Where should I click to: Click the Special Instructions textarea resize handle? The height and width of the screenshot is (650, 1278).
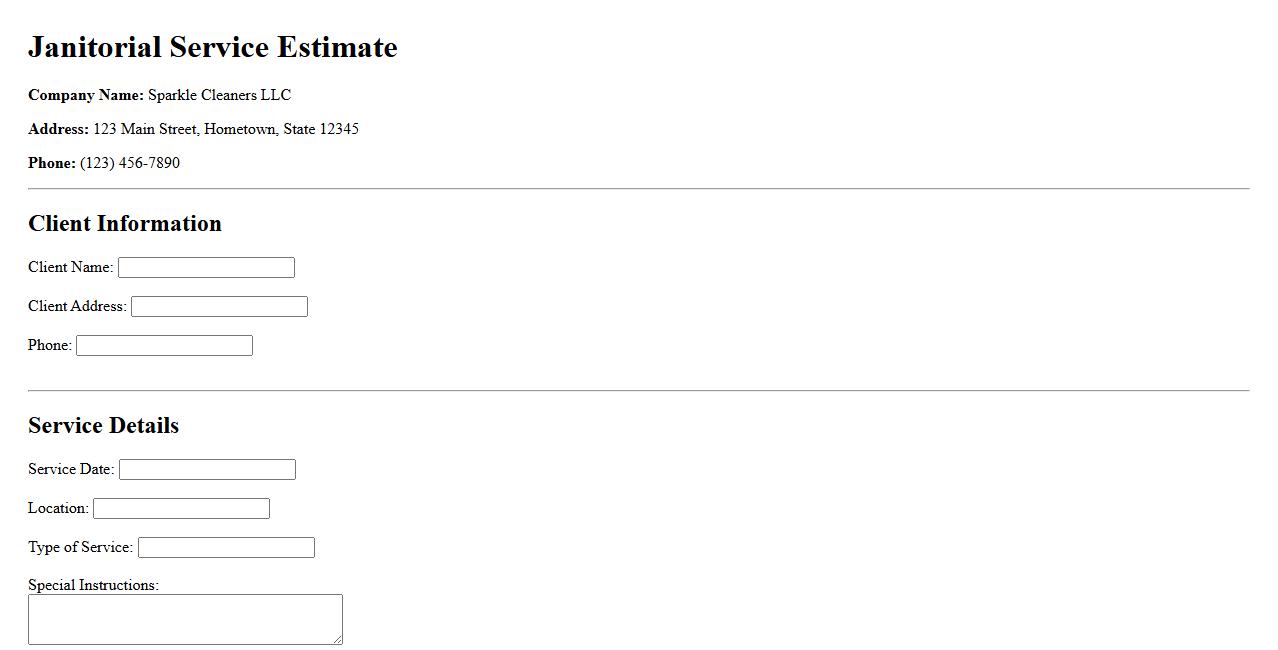point(337,639)
